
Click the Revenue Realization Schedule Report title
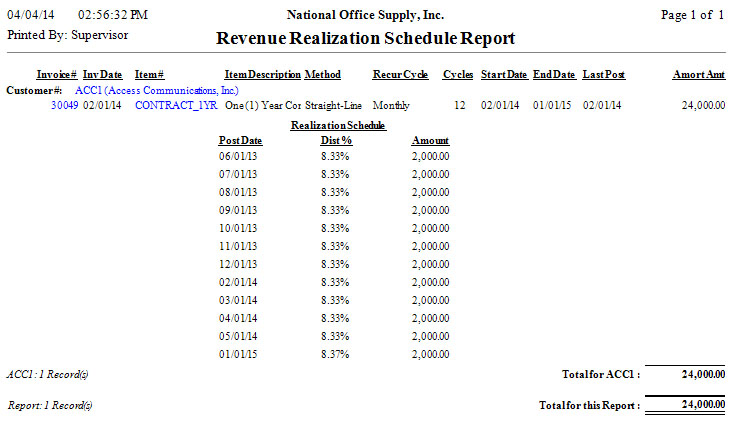pos(366,39)
